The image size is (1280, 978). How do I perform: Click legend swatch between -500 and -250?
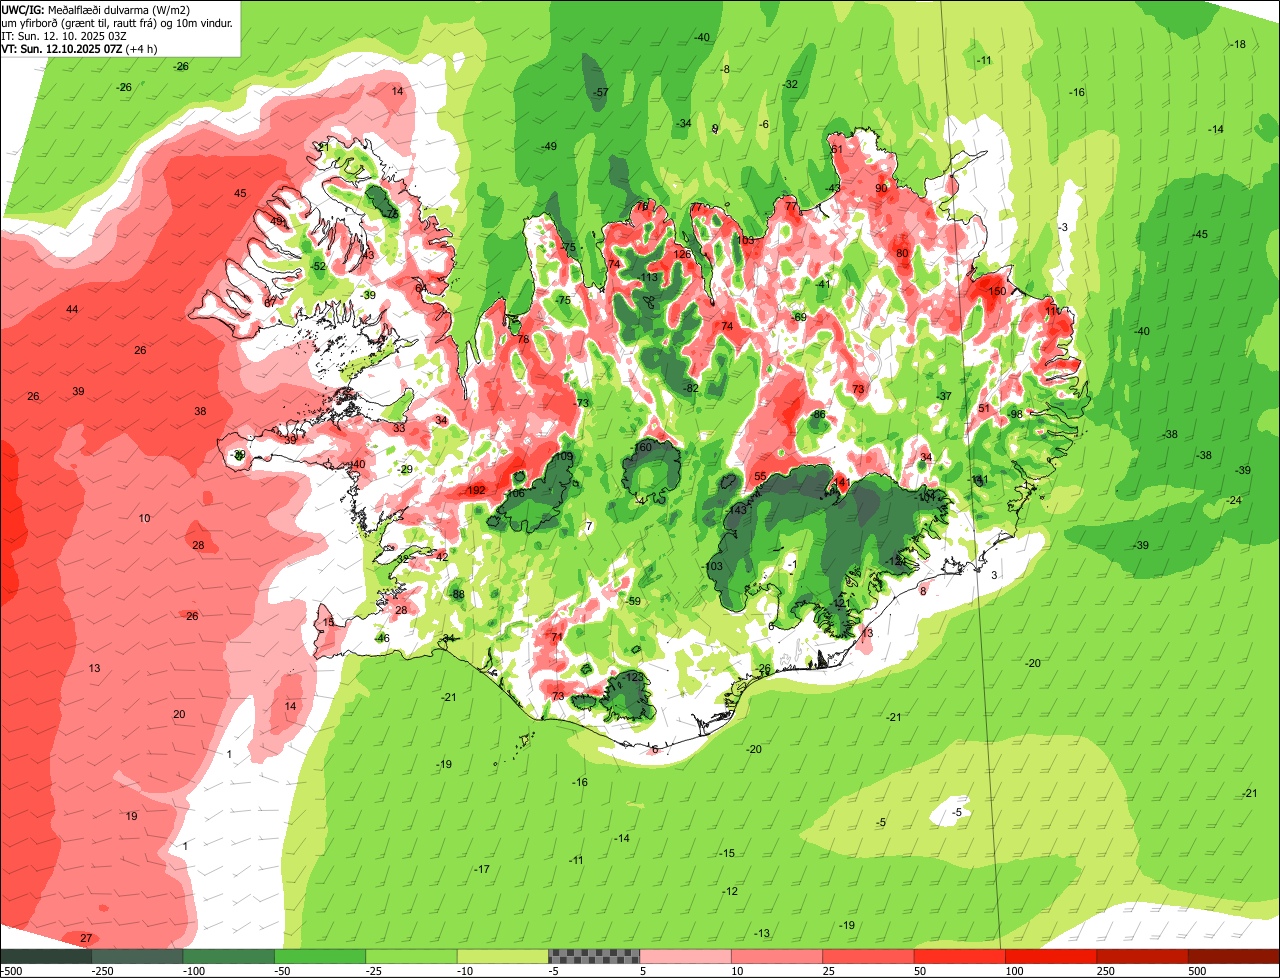pos(46,956)
